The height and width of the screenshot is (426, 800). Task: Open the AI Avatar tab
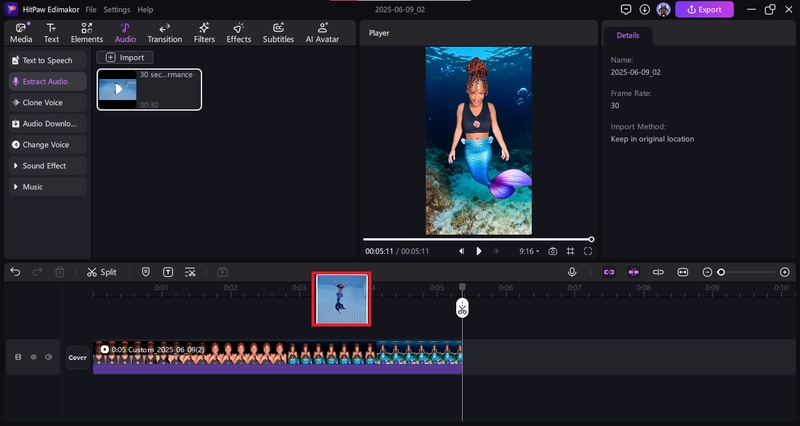coord(322,33)
